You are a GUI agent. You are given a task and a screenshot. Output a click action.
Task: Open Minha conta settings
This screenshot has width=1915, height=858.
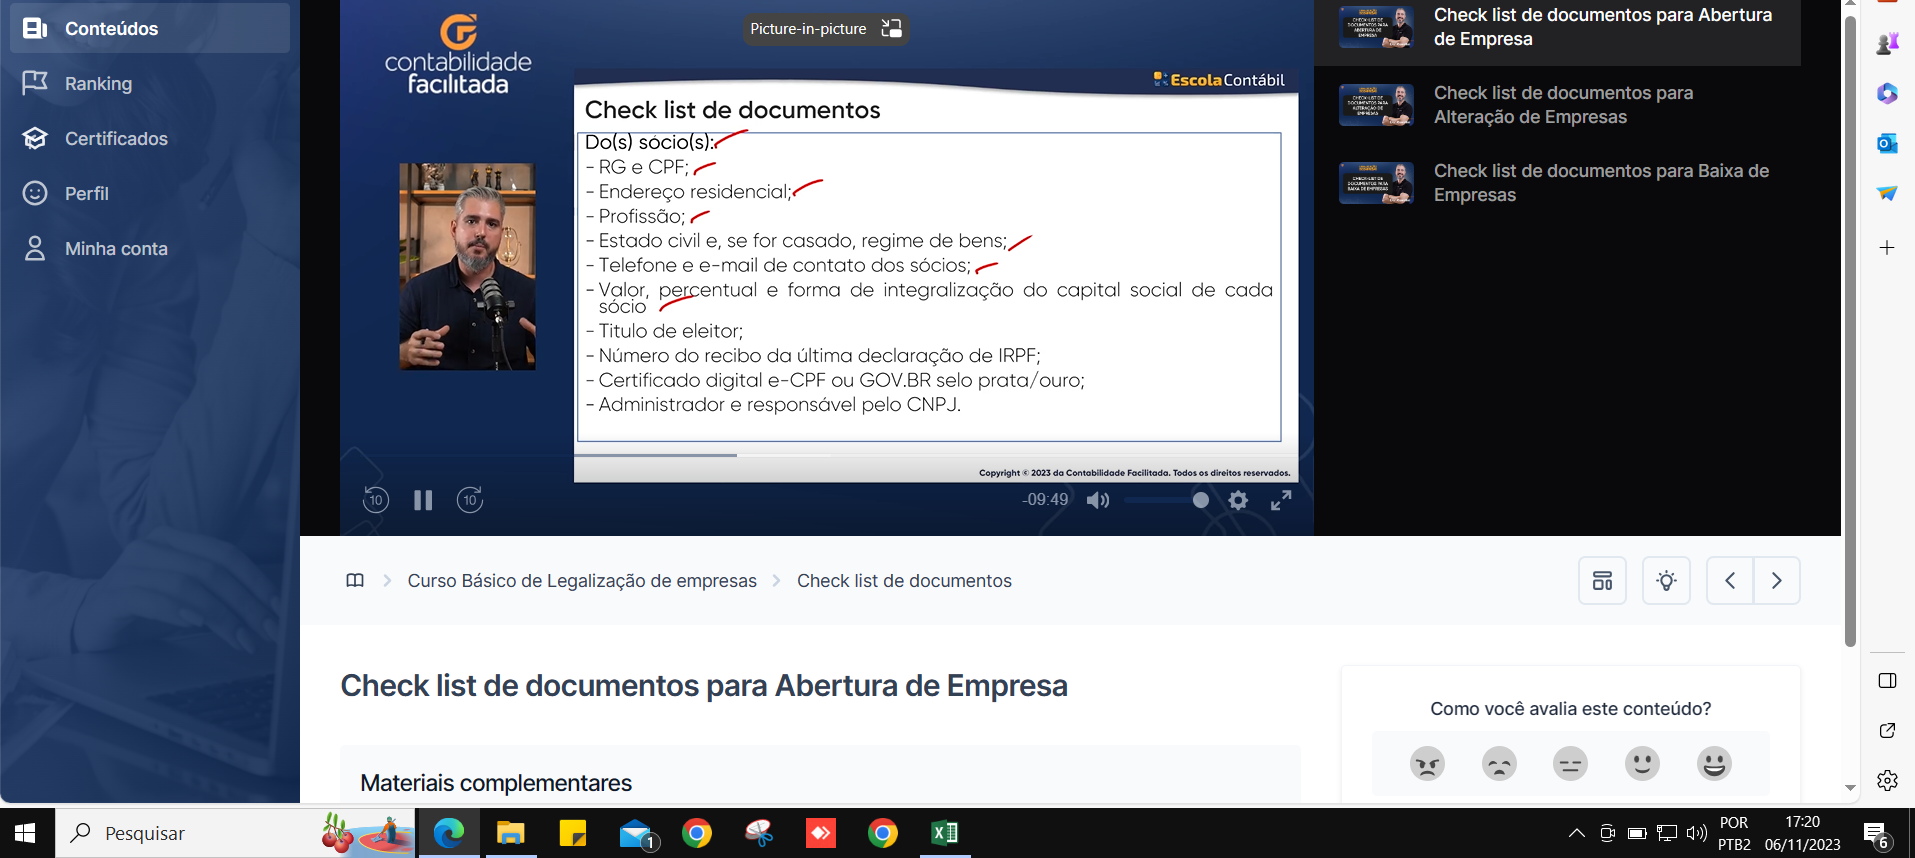point(116,248)
